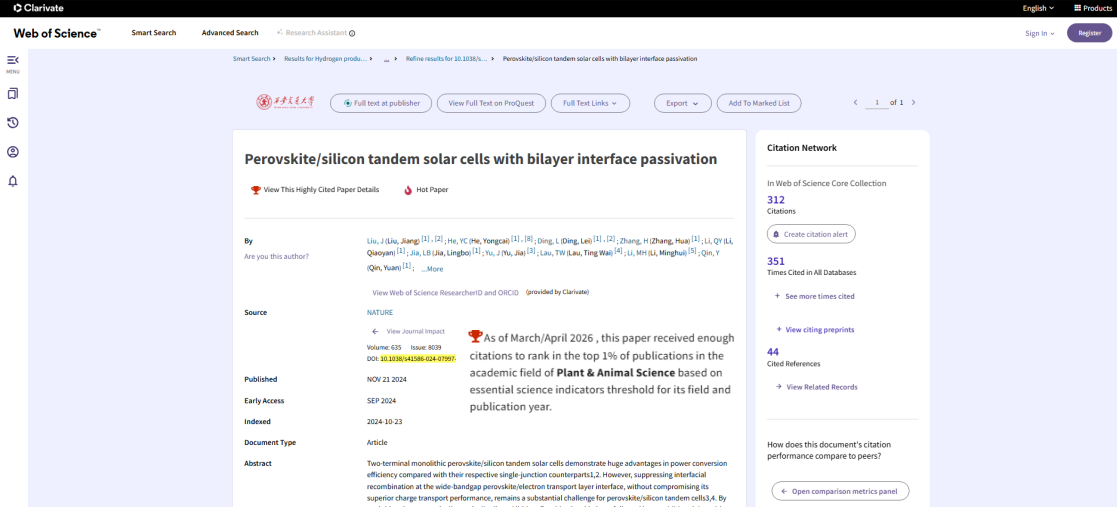
Task: Switch to Advanced Search tab
Action: 229,33
